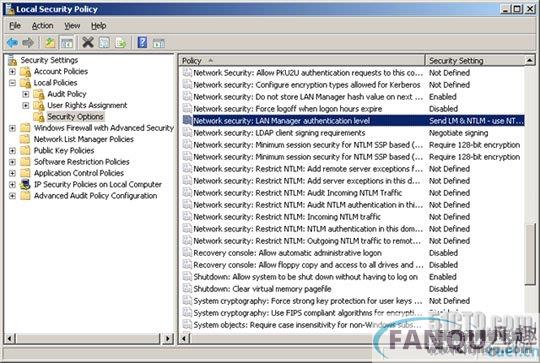540x363 pixels.
Task: Select 'Force strong key protection for user keys' policy
Action: click(x=308, y=301)
